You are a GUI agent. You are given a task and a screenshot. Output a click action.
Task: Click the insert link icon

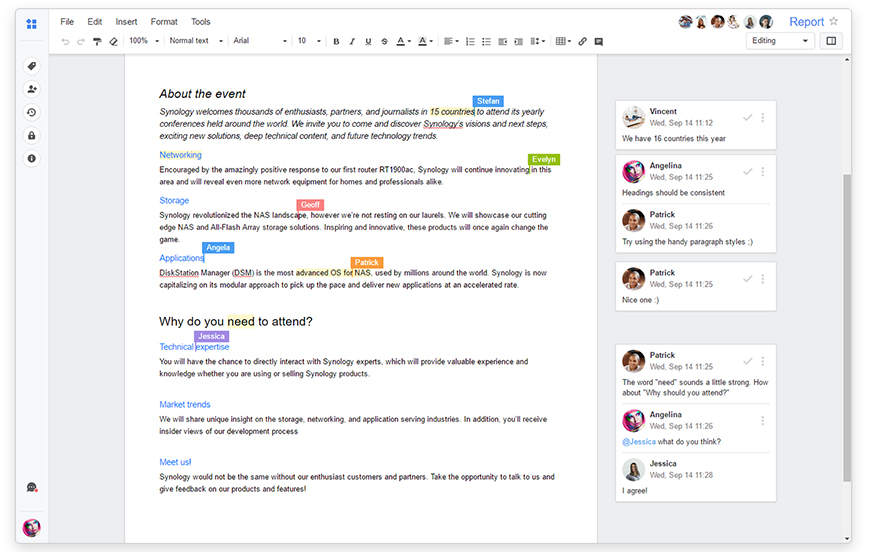click(x=582, y=42)
